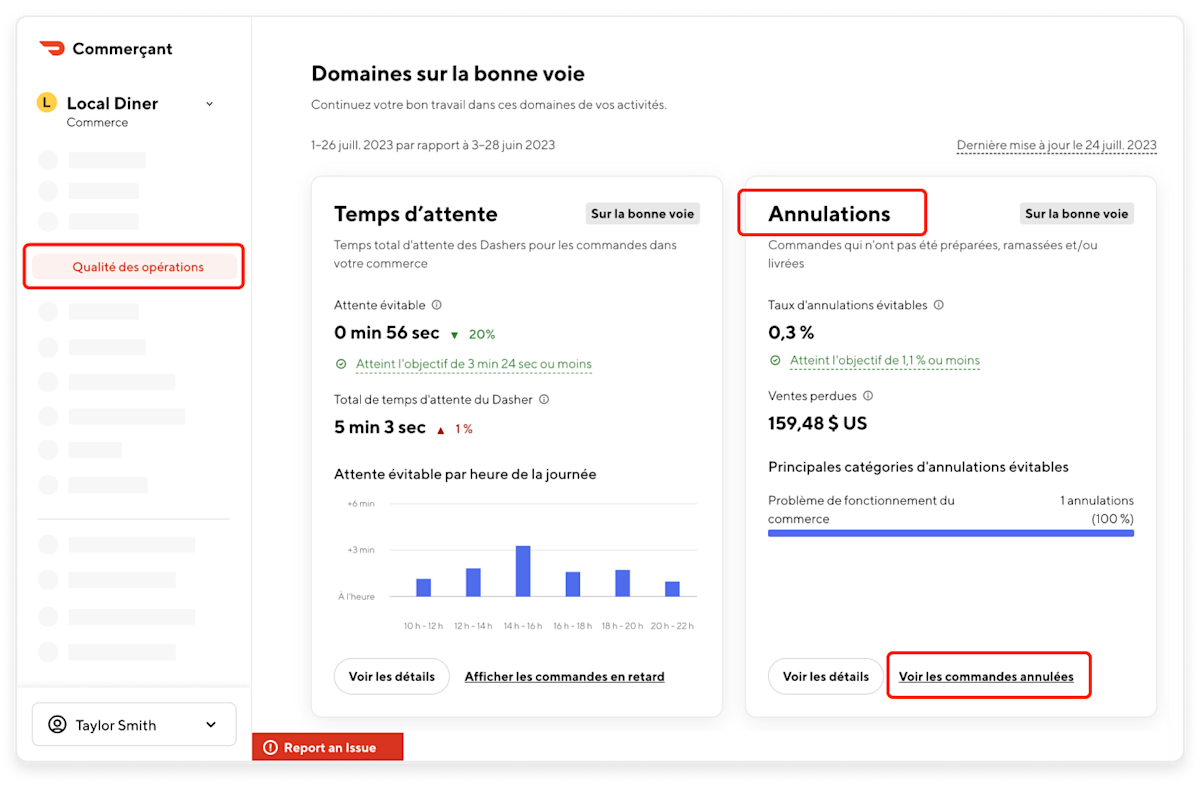Click info icon next to Ventes perdues
Viewport: 1200px width, 795px height.
(x=868, y=396)
